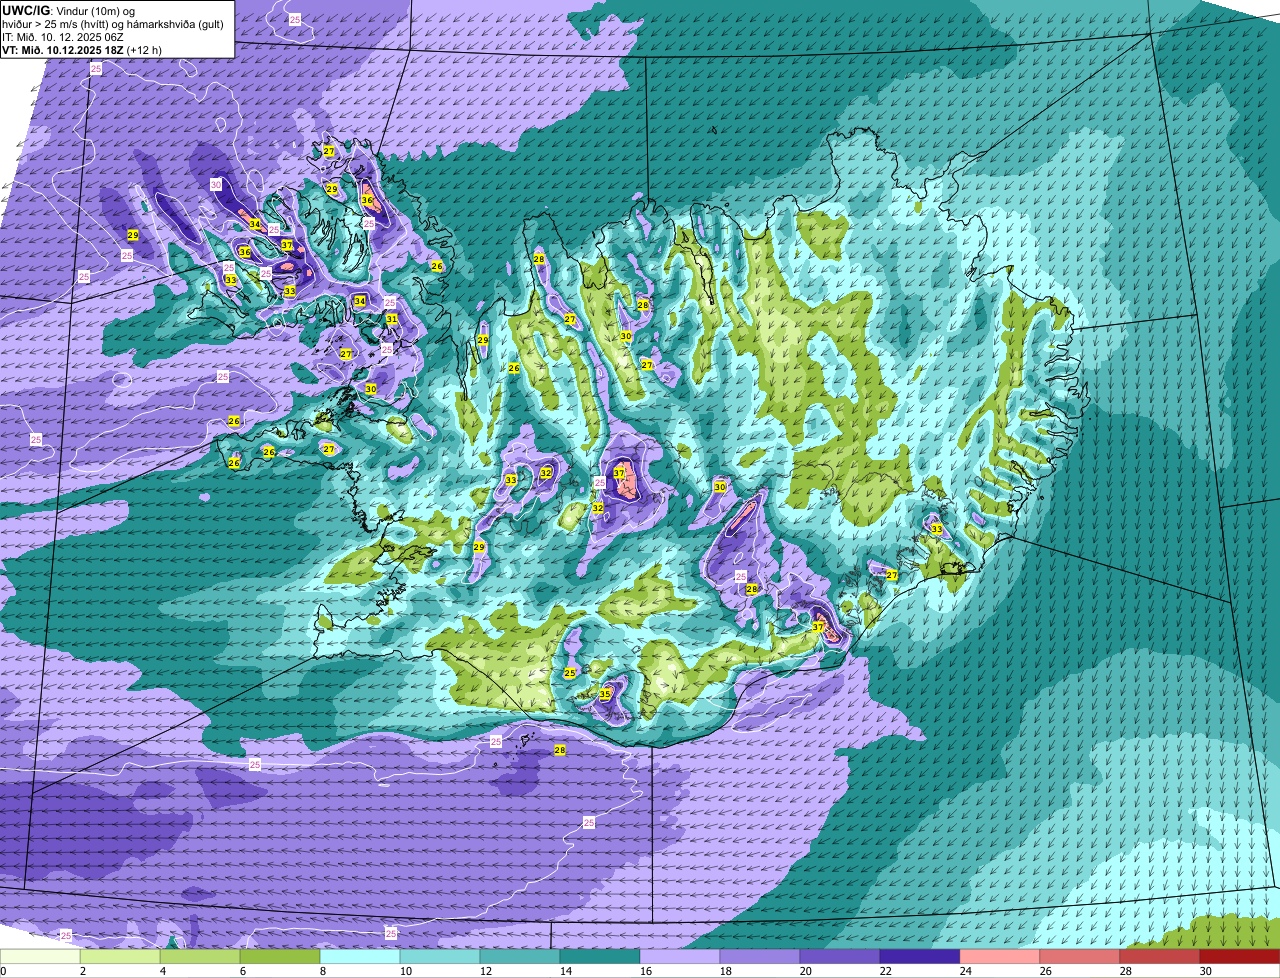The height and width of the screenshot is (978, 1280).
Task: Select the dark red above-30 m/s legend swatch
Action: coord(1240,957)
